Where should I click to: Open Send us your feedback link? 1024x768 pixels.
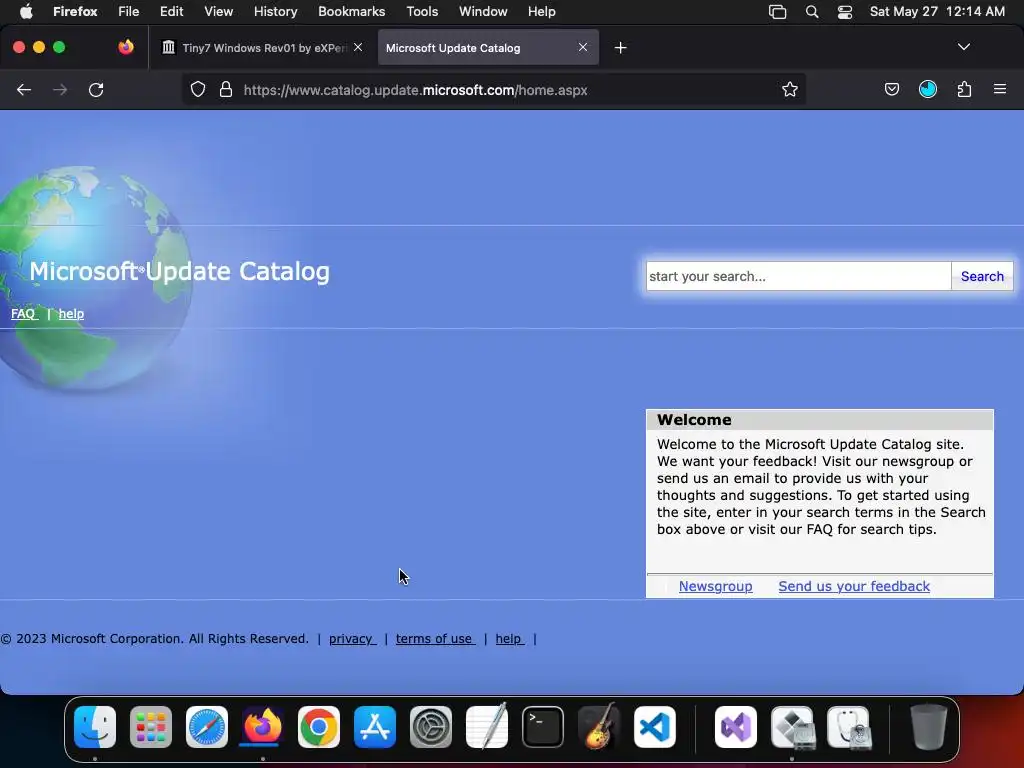point(854,586)
